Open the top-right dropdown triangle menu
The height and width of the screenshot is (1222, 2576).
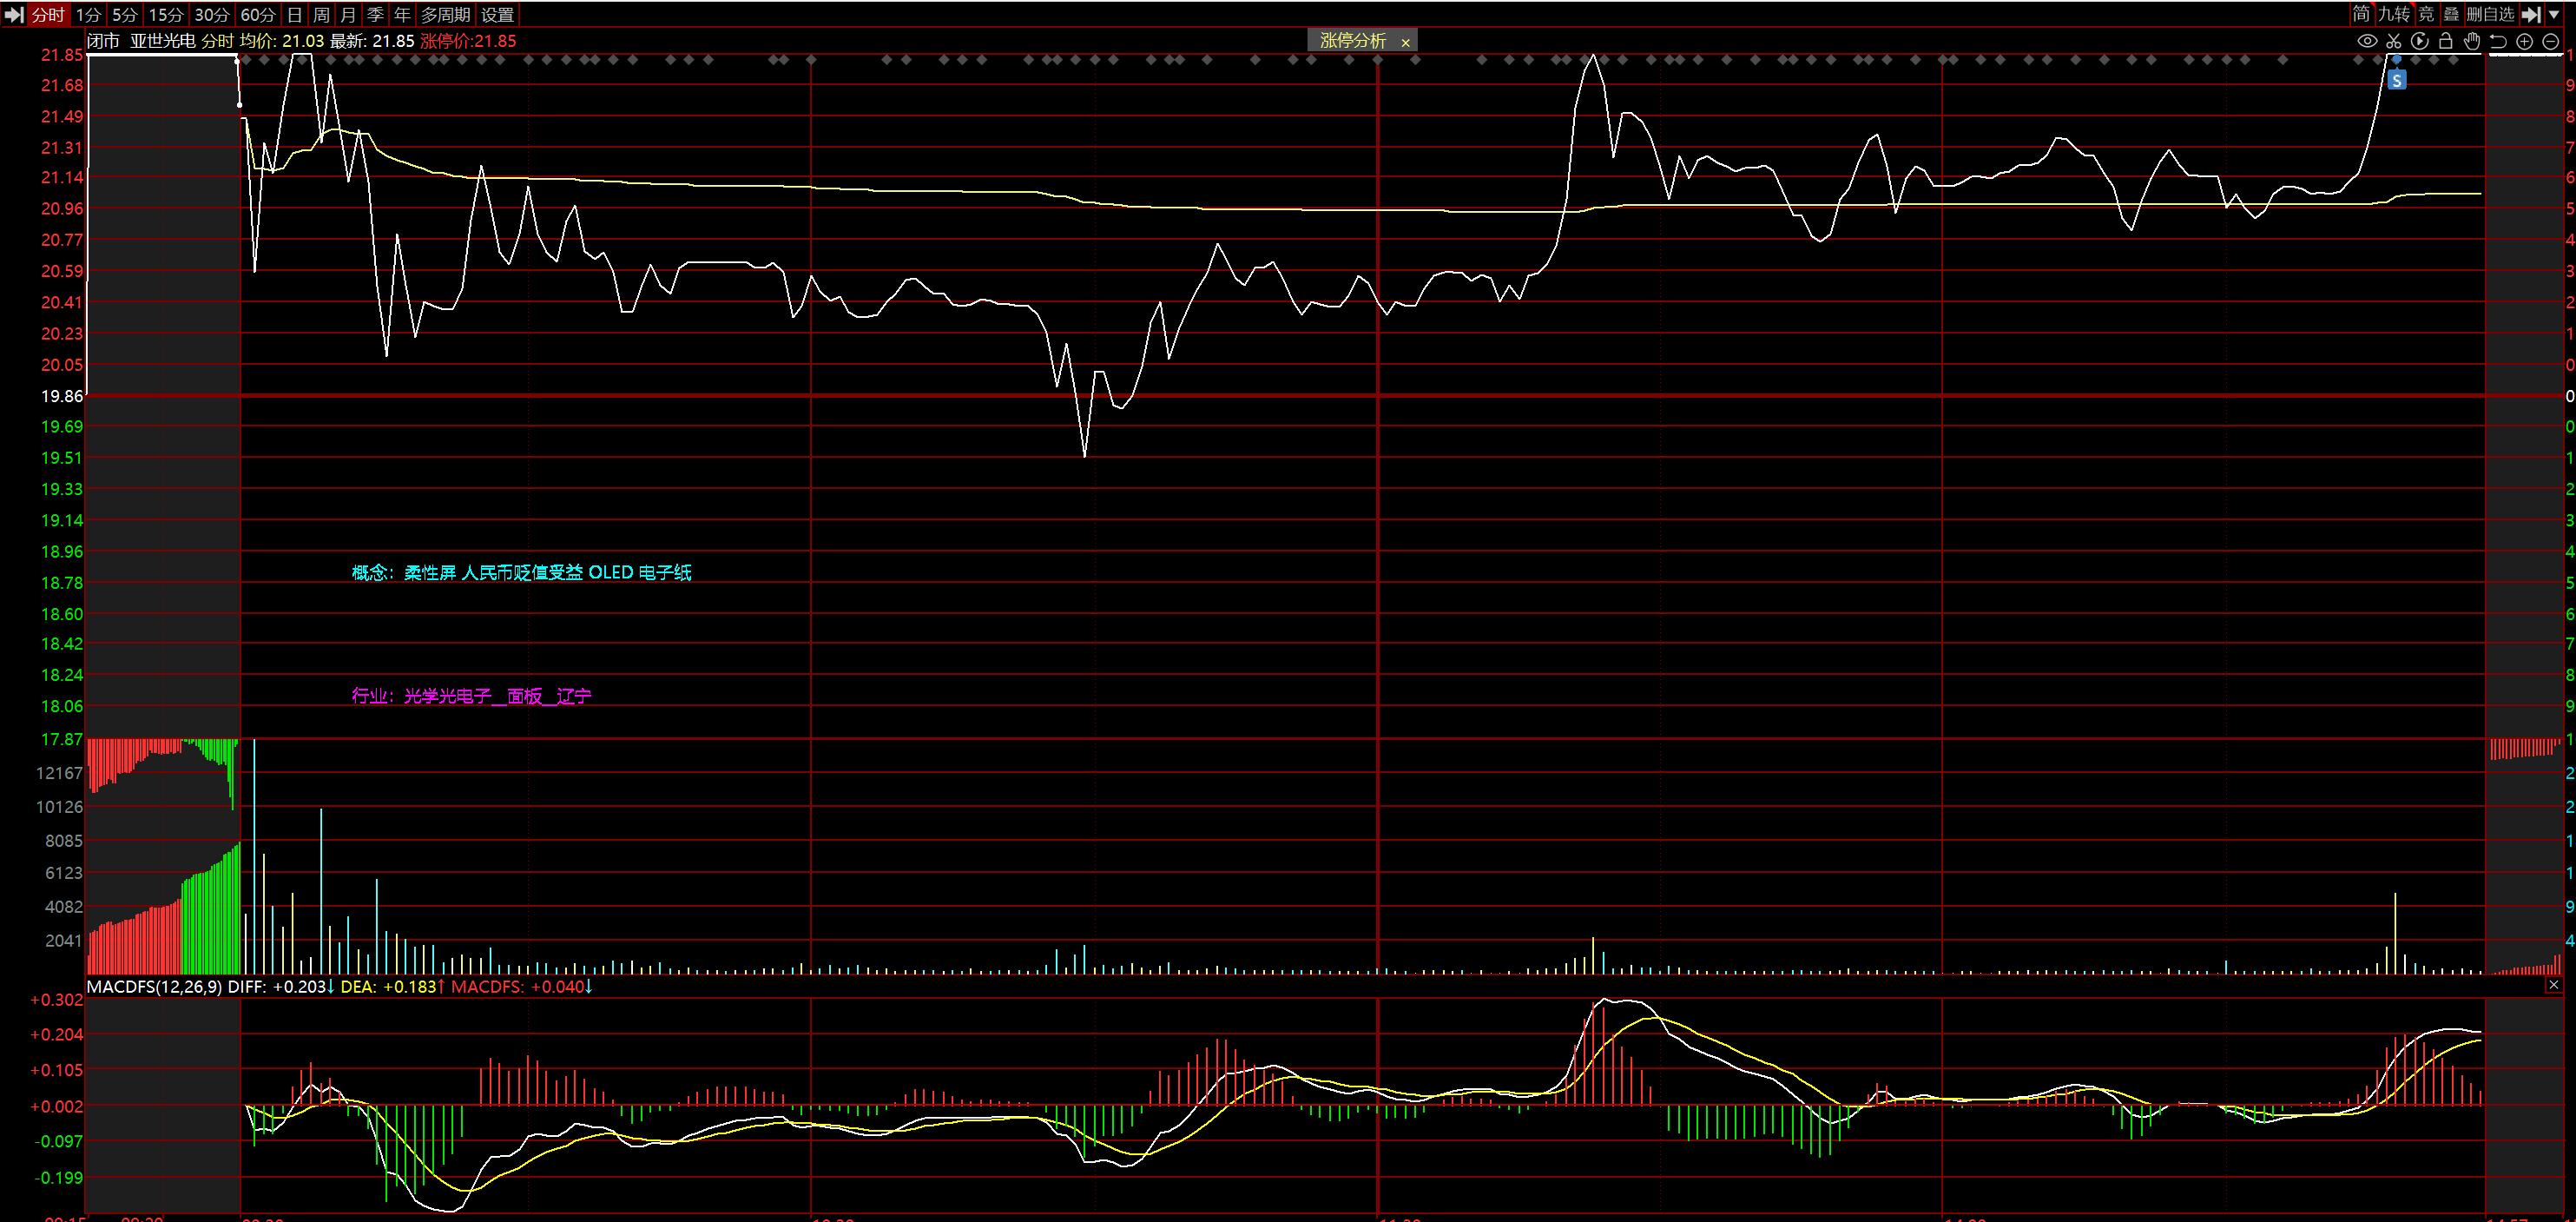coord(2554,15)
